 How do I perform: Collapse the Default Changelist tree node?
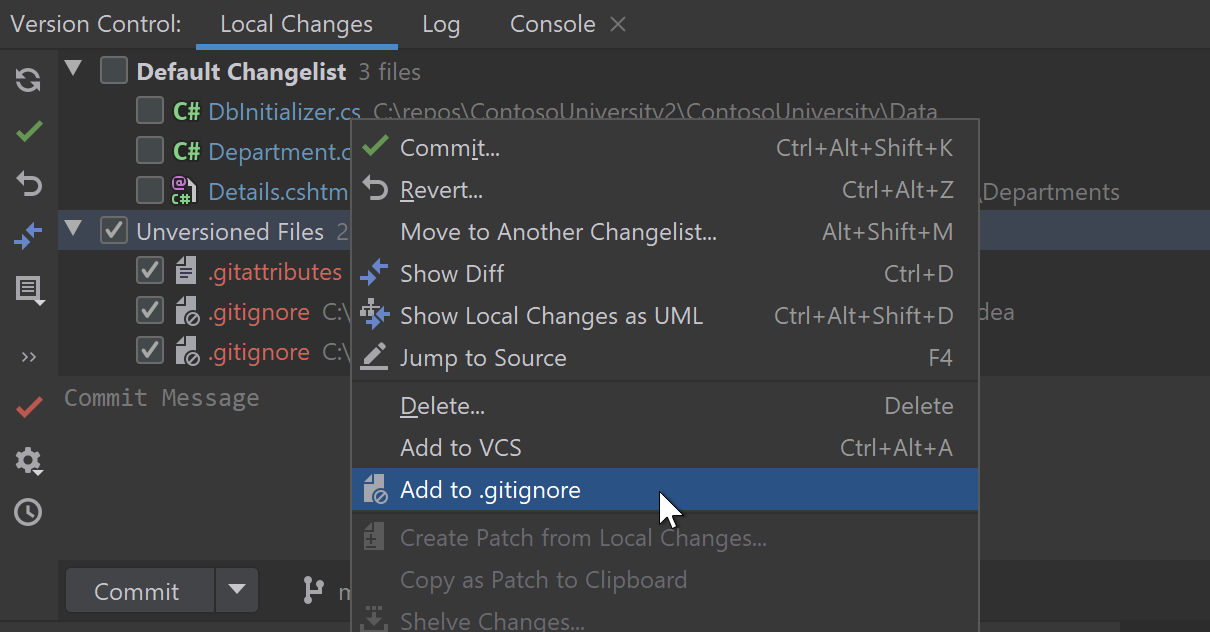click(x=73, y=69)
